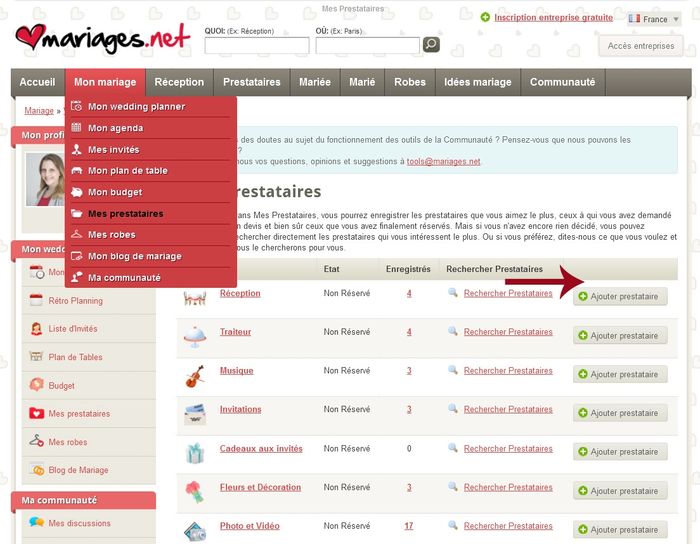Viewport: 700px width, 544px height.
Task: Click the Invitations envelope icon
Action: pyautogui.click(x=195, y=414)
